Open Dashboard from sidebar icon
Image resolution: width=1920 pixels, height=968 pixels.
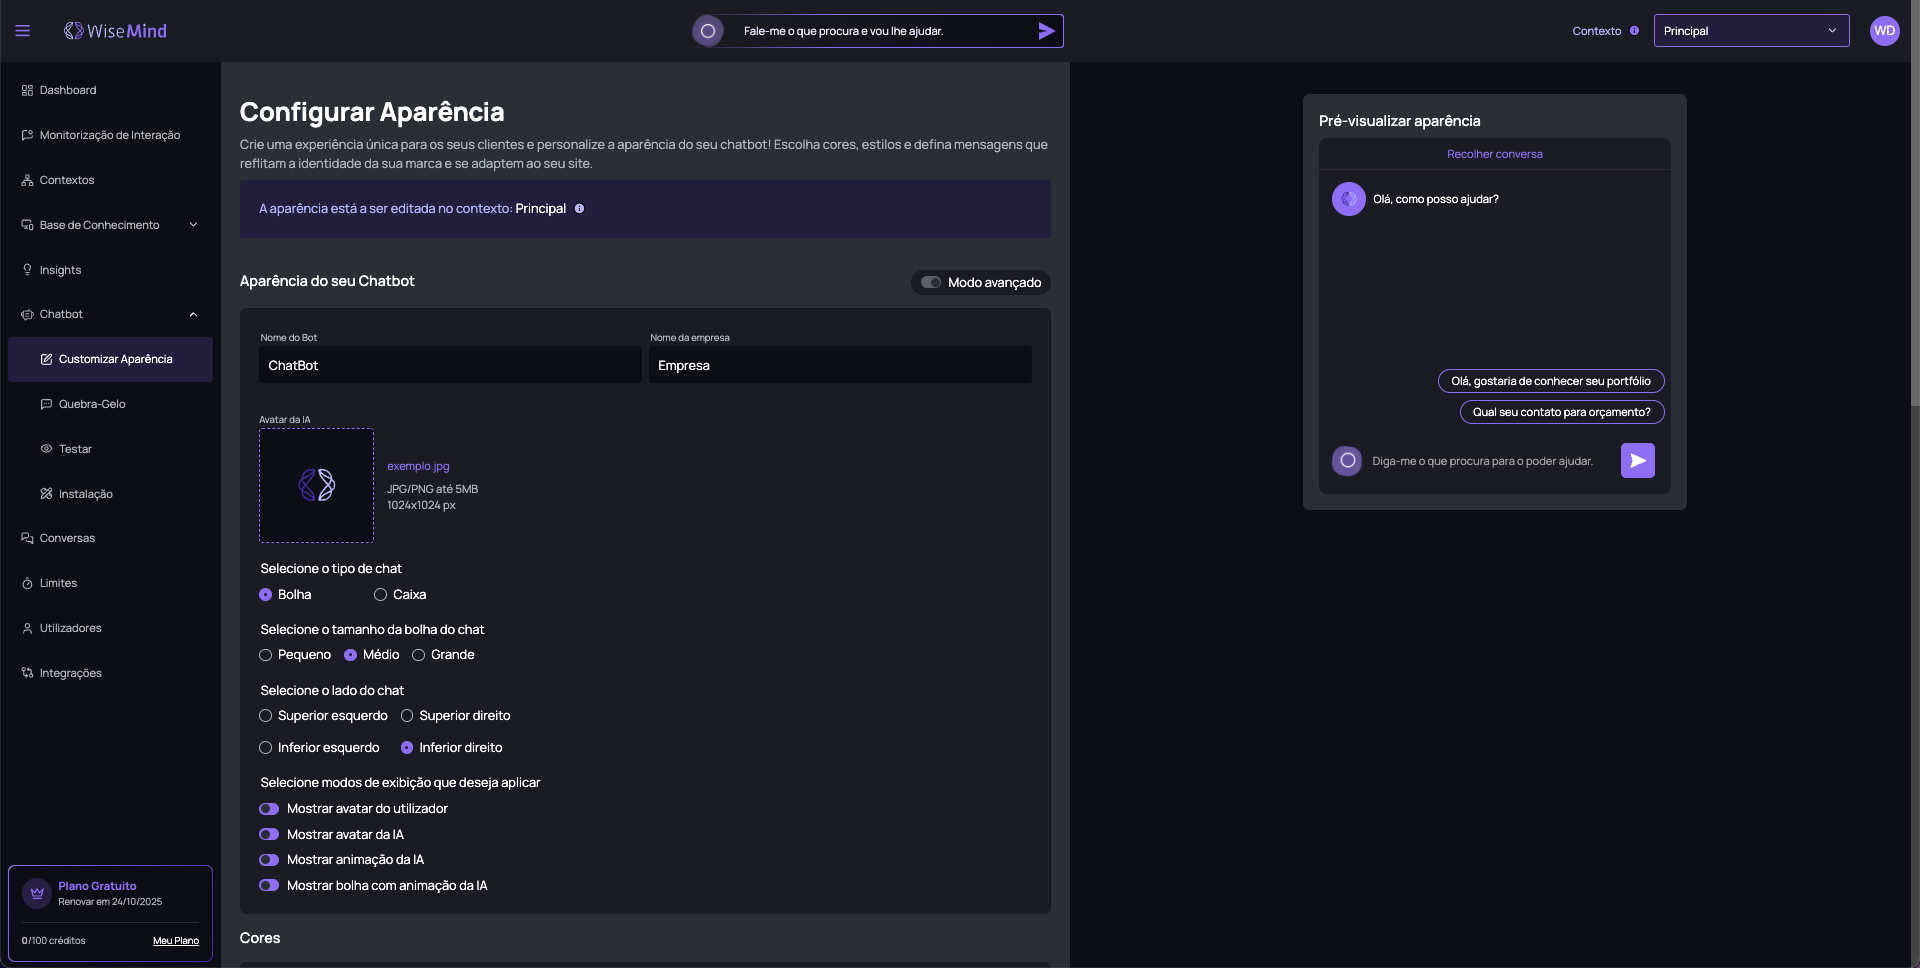pos(27,90)
